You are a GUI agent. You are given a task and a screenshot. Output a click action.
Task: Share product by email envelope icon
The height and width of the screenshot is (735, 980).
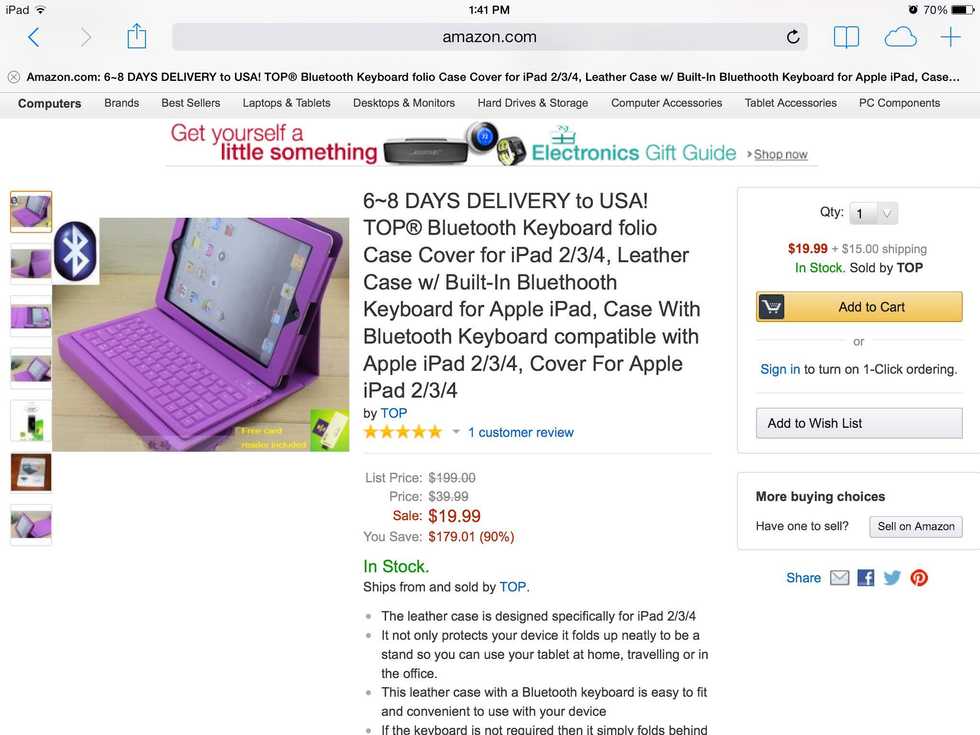coord(839,578)
